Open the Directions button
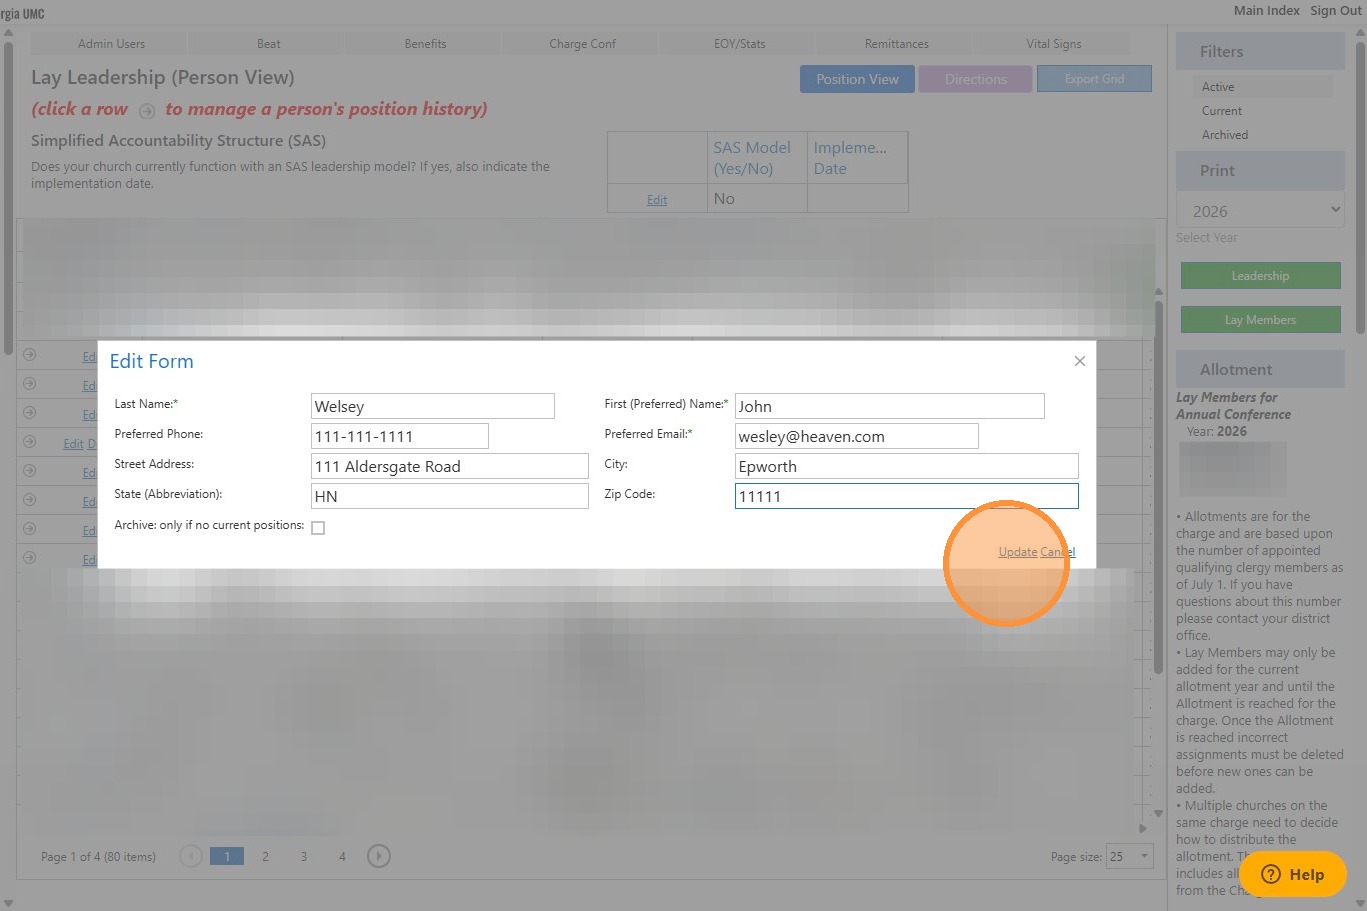The width and height of the screenshot is (1367, 911). point(976,79)
